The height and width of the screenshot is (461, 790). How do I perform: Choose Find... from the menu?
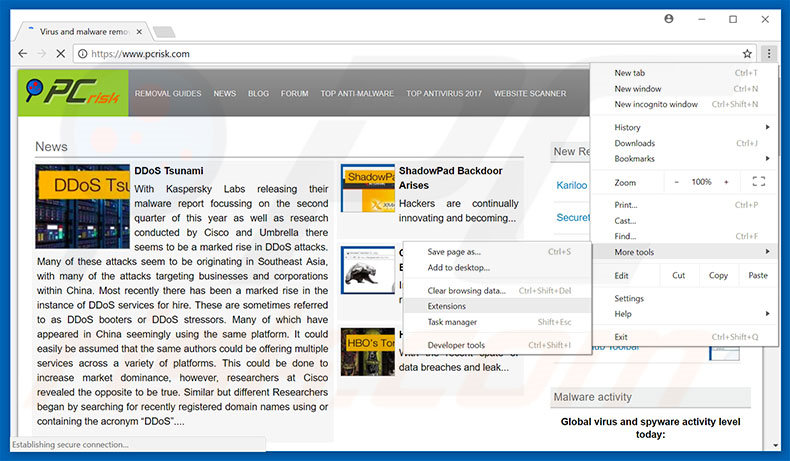tap(685, 236)
